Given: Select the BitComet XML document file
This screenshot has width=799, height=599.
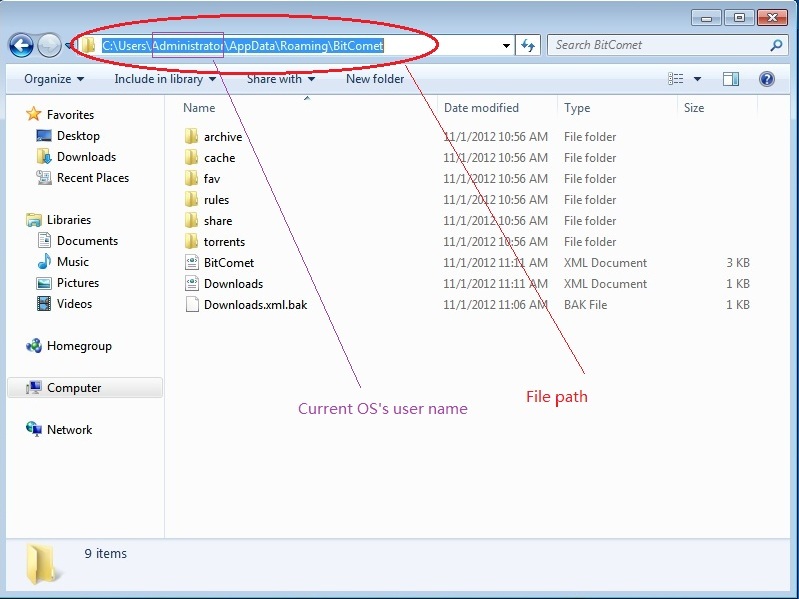Looking at the screenshot, I should pos(228,263).
